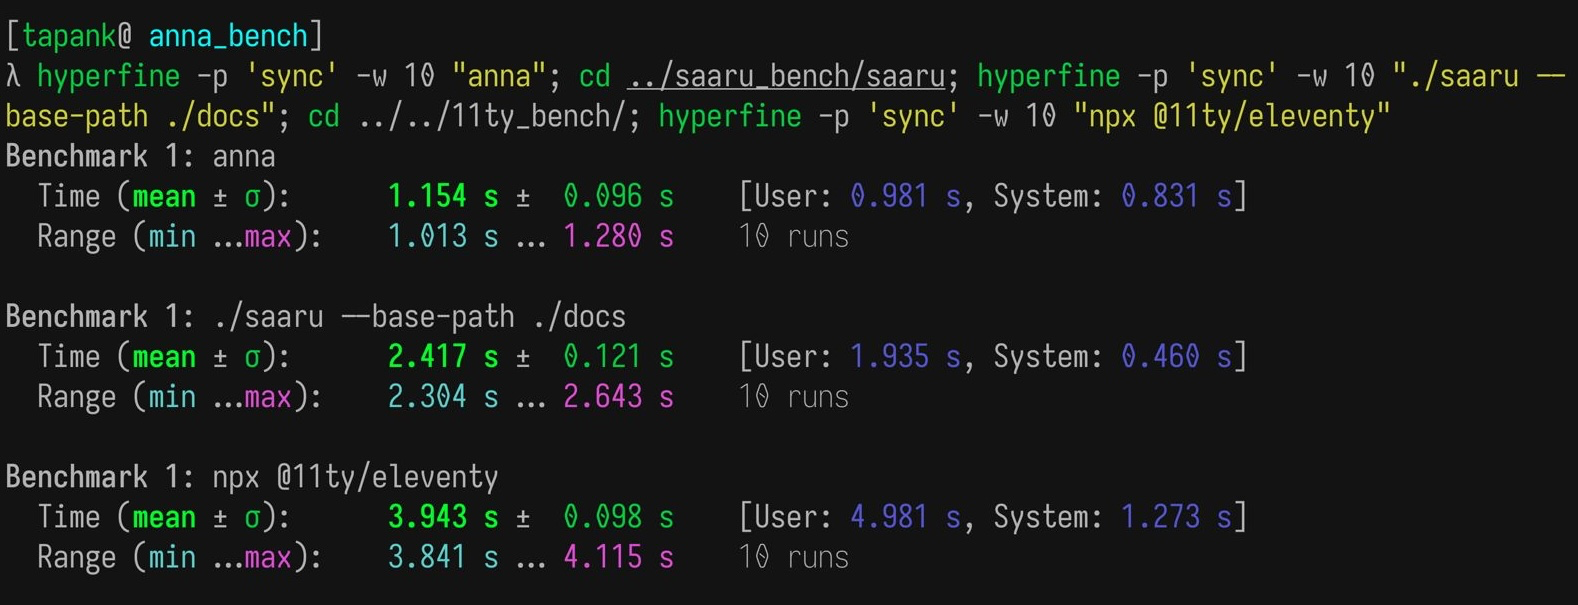Viewport: 1578px width, 605px height.
Task: Click the directory name 'anna_bench' in the prompt
Action: tap(228, 36)
